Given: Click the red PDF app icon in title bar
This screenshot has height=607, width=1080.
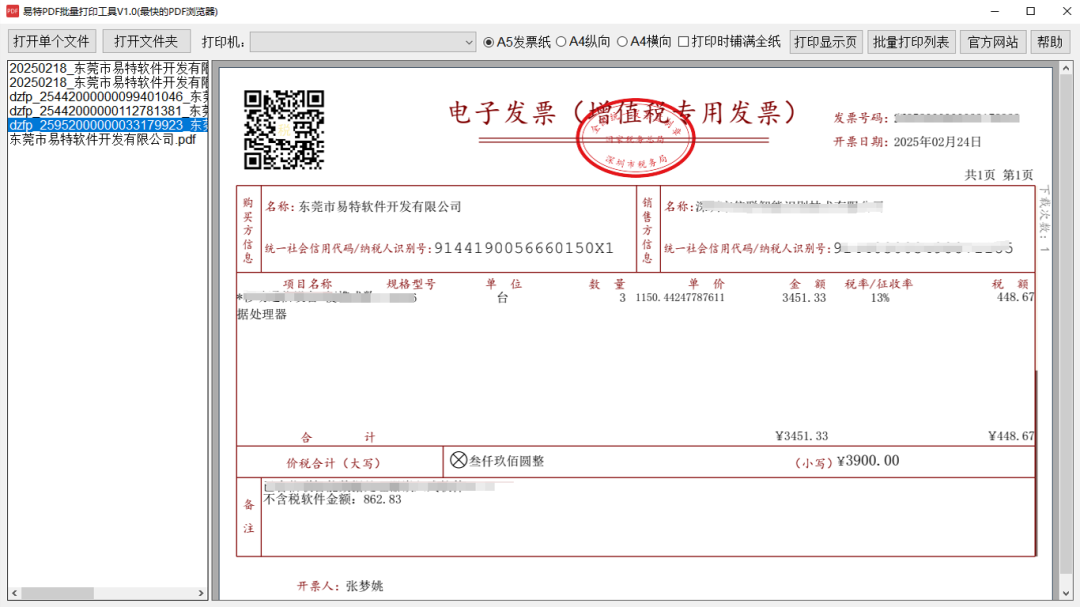Looking at the screenshot, I should [13, 11].
